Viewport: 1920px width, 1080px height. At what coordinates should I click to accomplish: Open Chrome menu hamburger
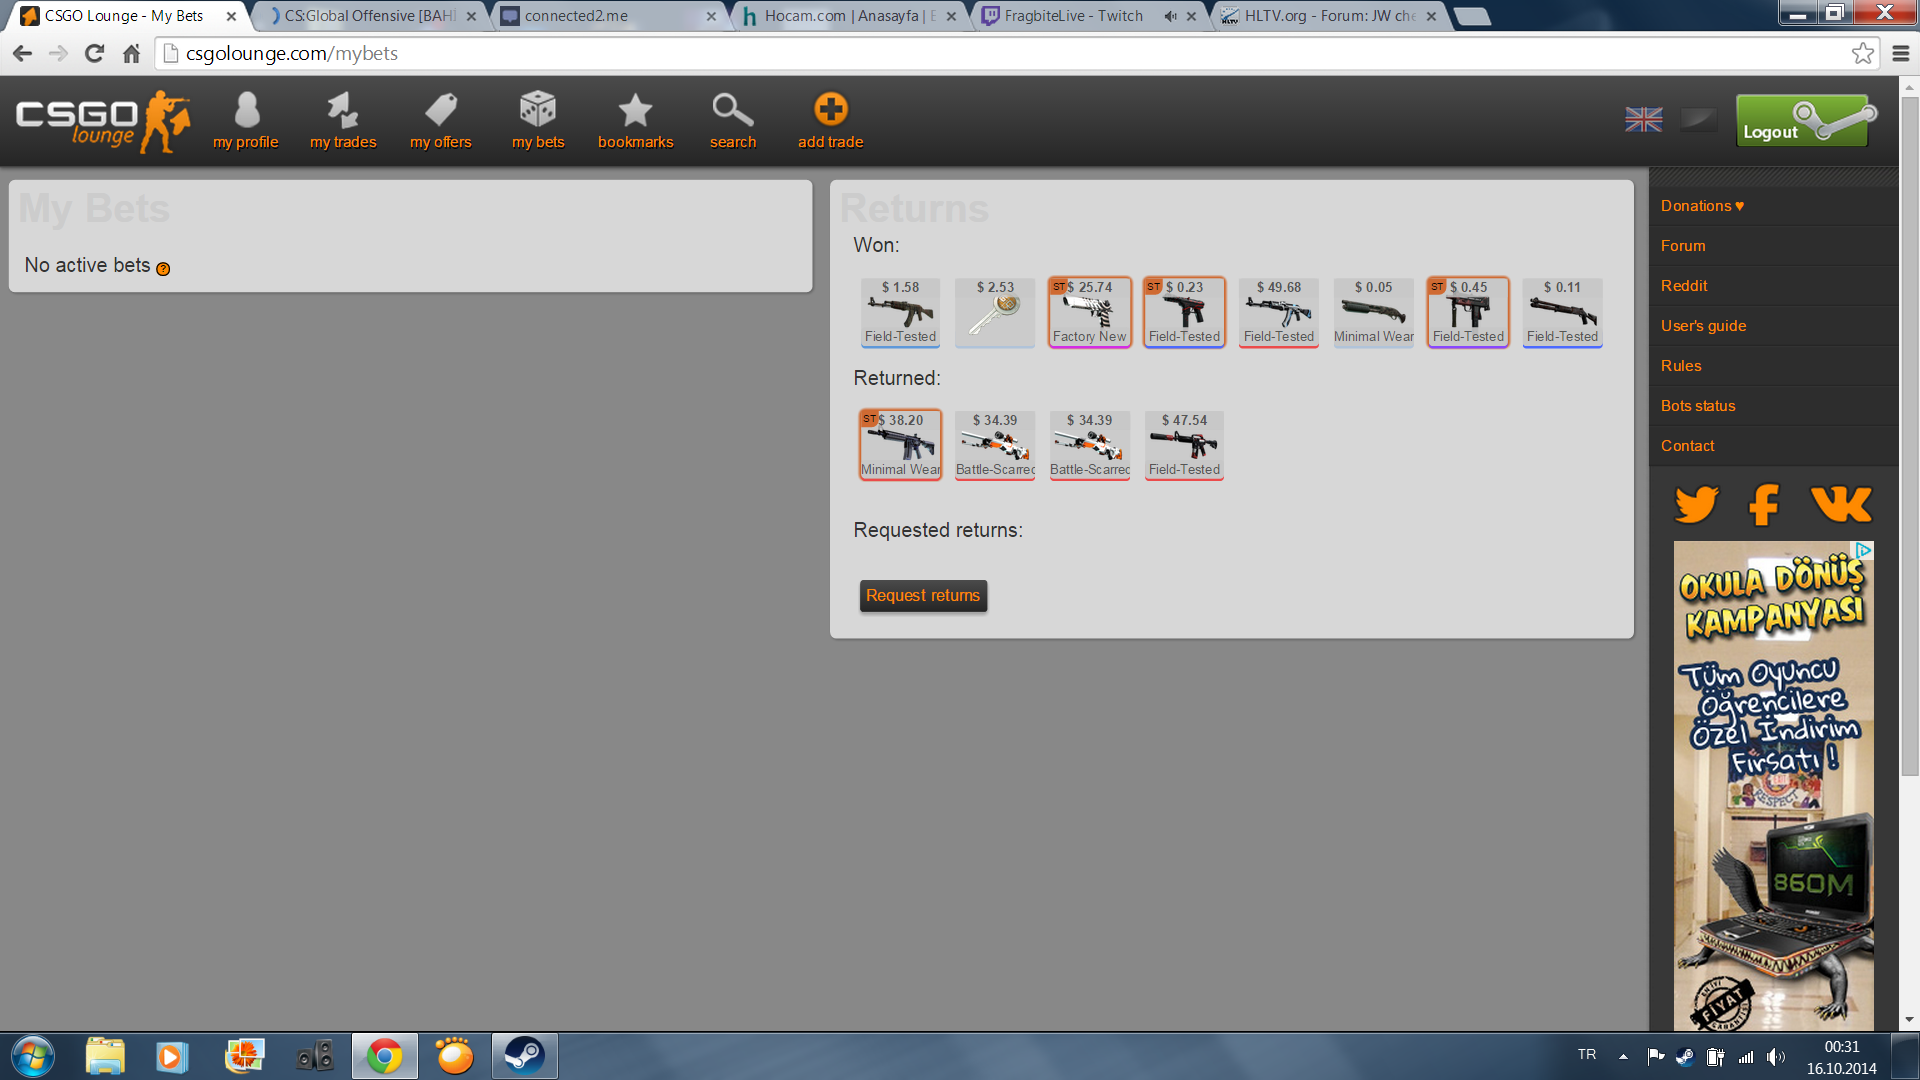coord(1901,53)
